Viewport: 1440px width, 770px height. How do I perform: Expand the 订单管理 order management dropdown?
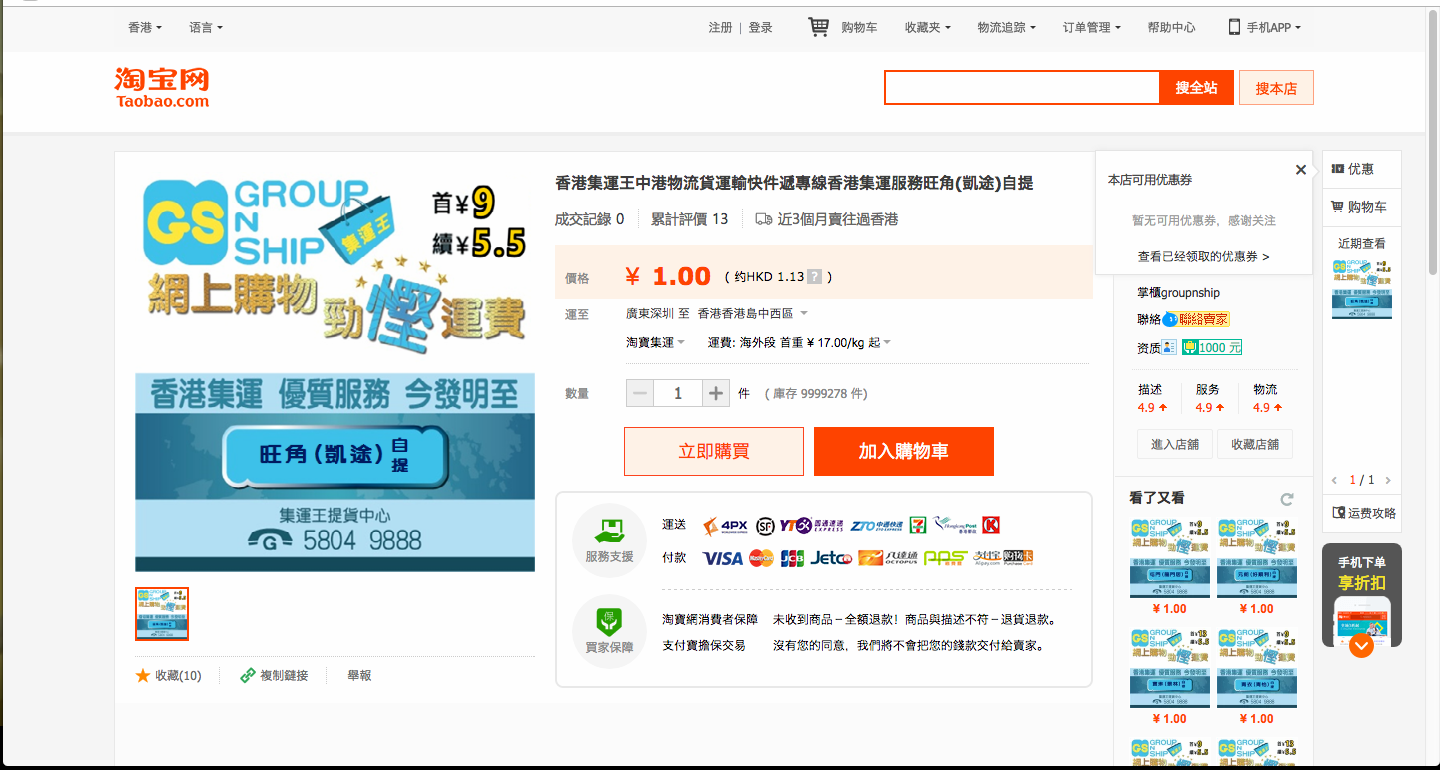point(1092,27)
